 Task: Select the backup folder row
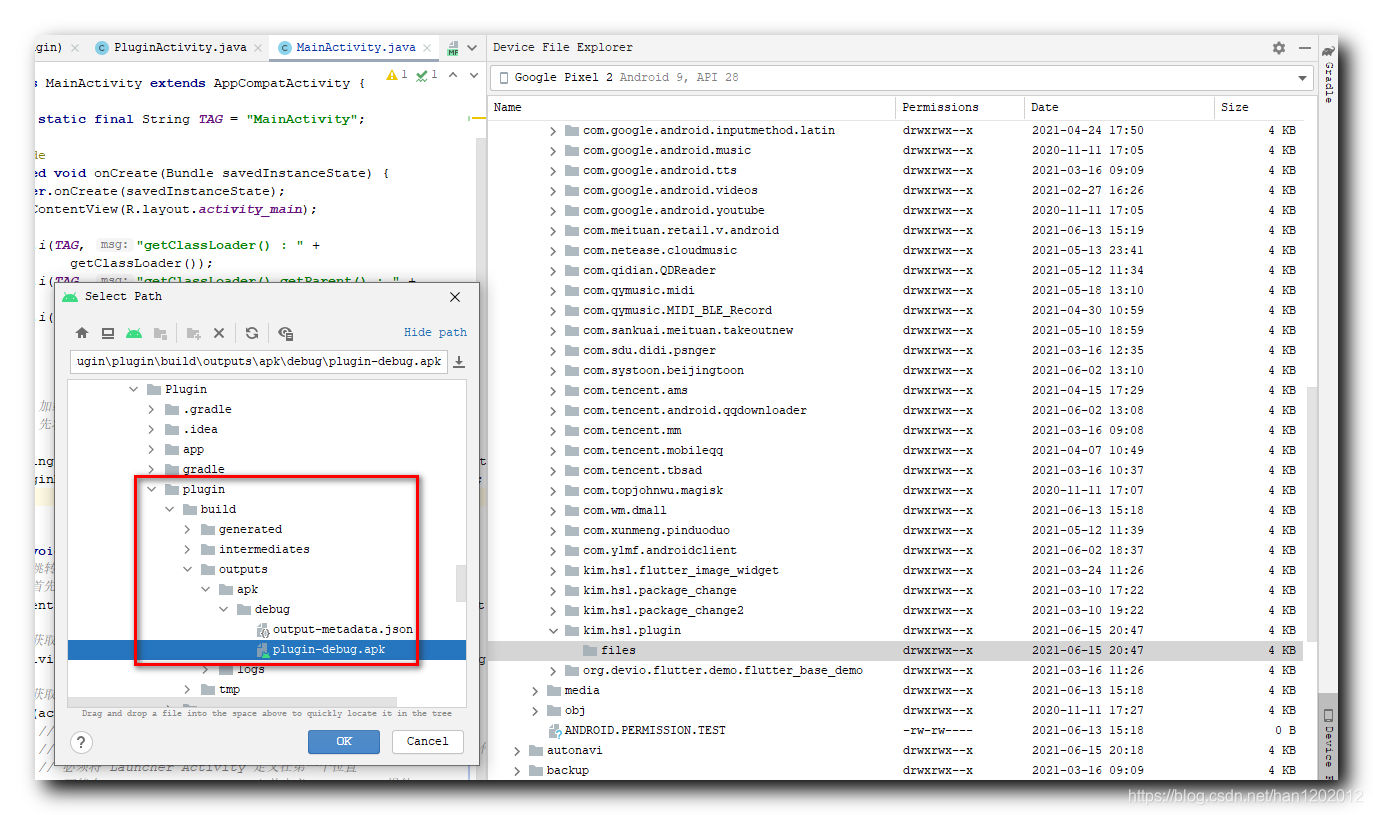[x=896, y=770]
